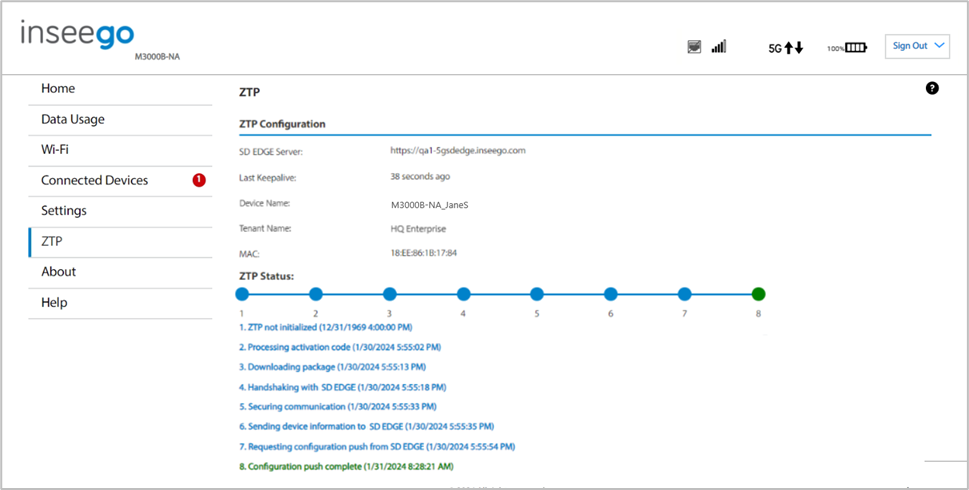Click the 'MAC:' label
Image resolution: width=969 pixels, height=490 pixels.
(250, 254)
